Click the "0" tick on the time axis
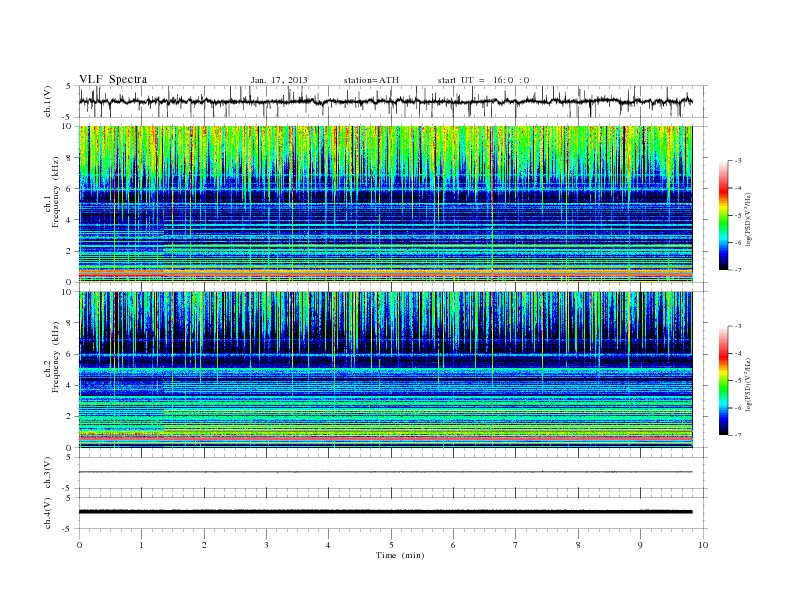Image resolution: width=792 pixels, height=612 pixels. (79, 545)
